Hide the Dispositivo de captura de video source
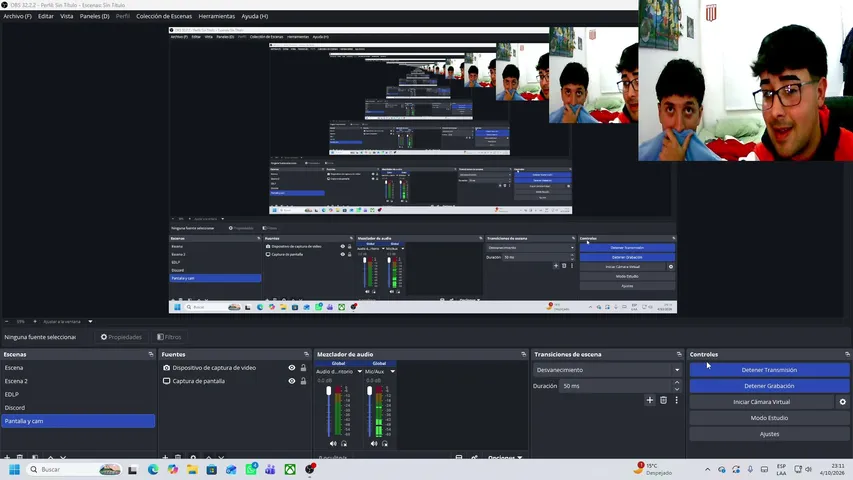 pyautogui.click(x=292, y=368)
